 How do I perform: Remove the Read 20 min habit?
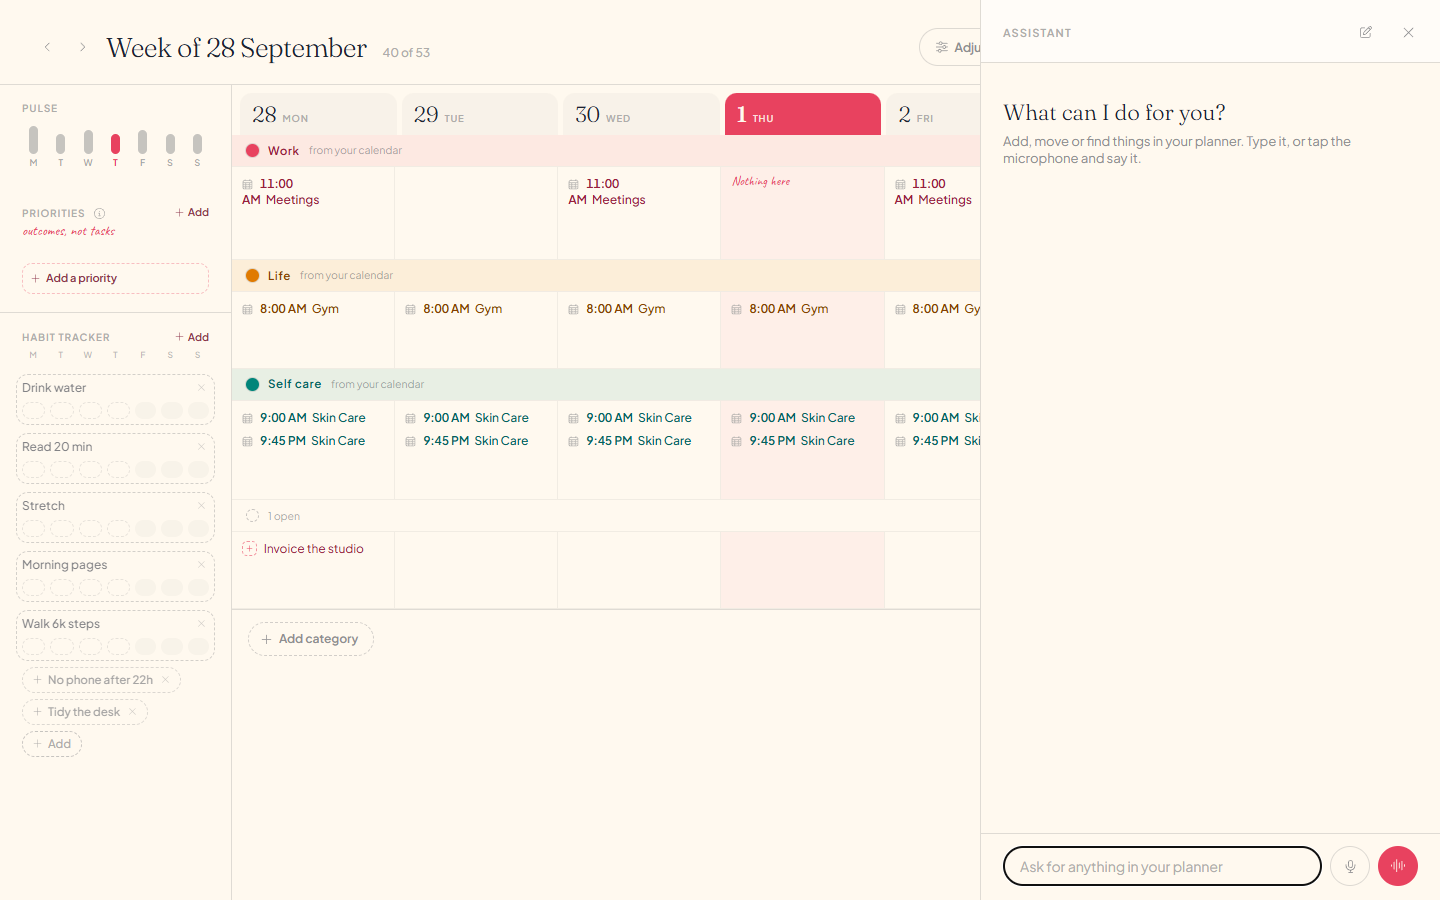pyautogui.click(x=201, y=447)
